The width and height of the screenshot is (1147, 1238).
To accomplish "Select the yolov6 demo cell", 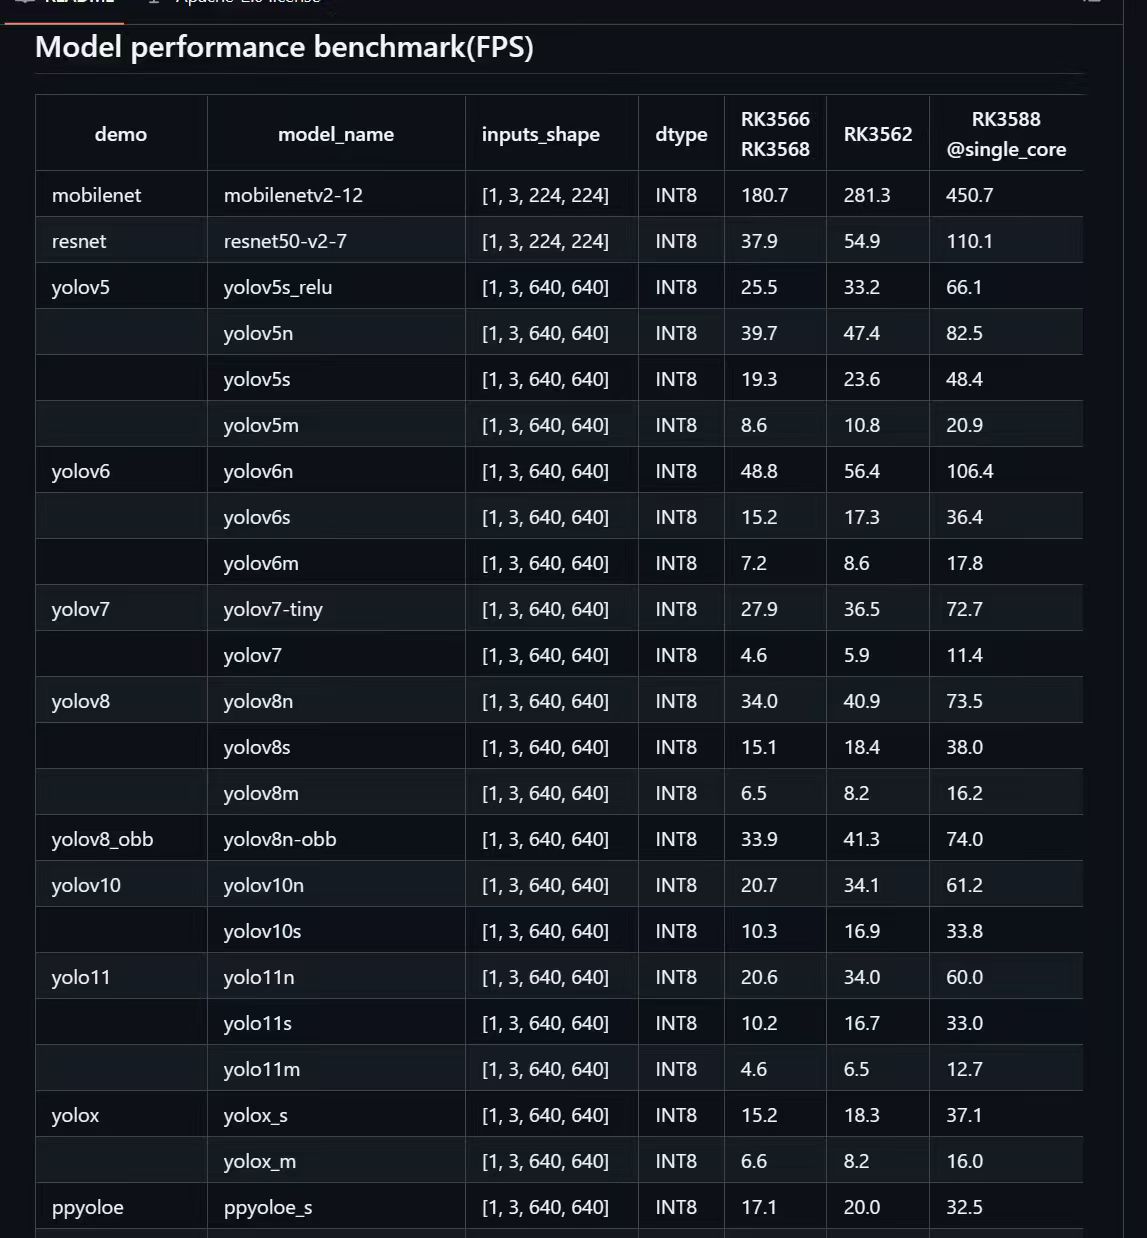I will click(81, 471).
